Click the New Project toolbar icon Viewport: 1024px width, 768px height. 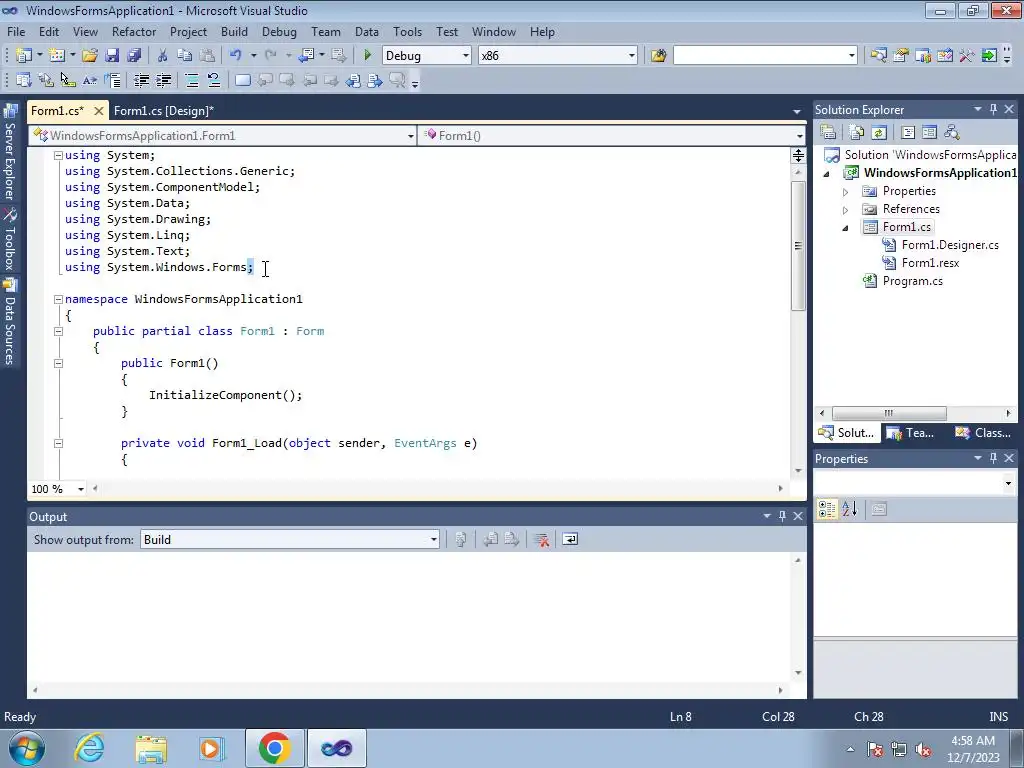(x=24, y=56)
